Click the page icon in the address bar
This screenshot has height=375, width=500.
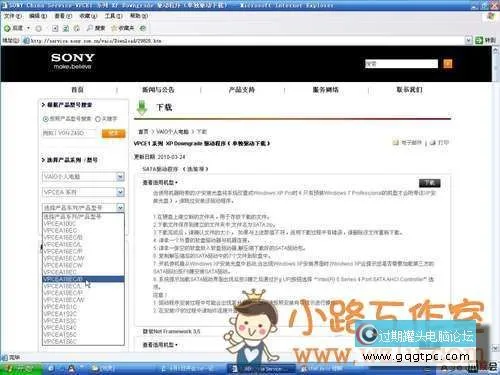tap(26, 41)
